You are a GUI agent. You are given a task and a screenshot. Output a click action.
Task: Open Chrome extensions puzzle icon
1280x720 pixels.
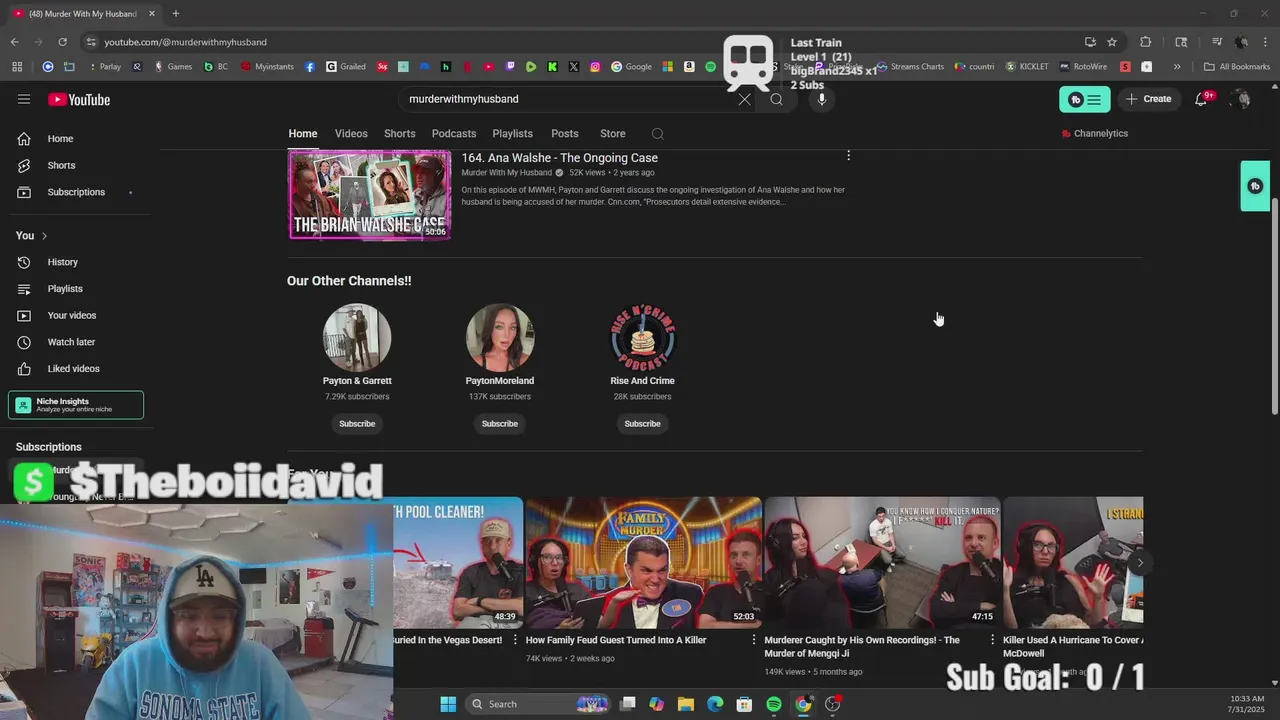coord(1146,42)
